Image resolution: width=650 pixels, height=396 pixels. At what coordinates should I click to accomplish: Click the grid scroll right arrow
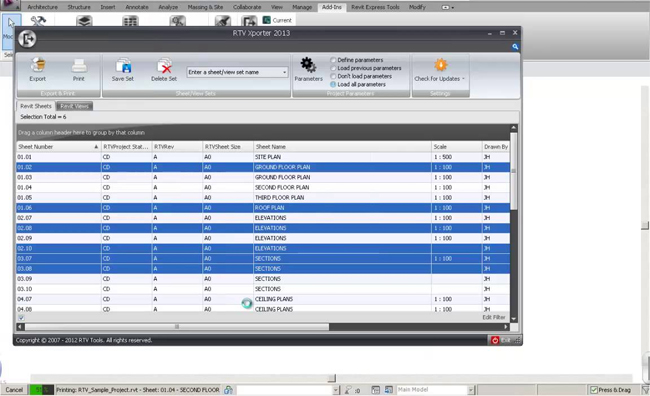[x=506, y=327]
